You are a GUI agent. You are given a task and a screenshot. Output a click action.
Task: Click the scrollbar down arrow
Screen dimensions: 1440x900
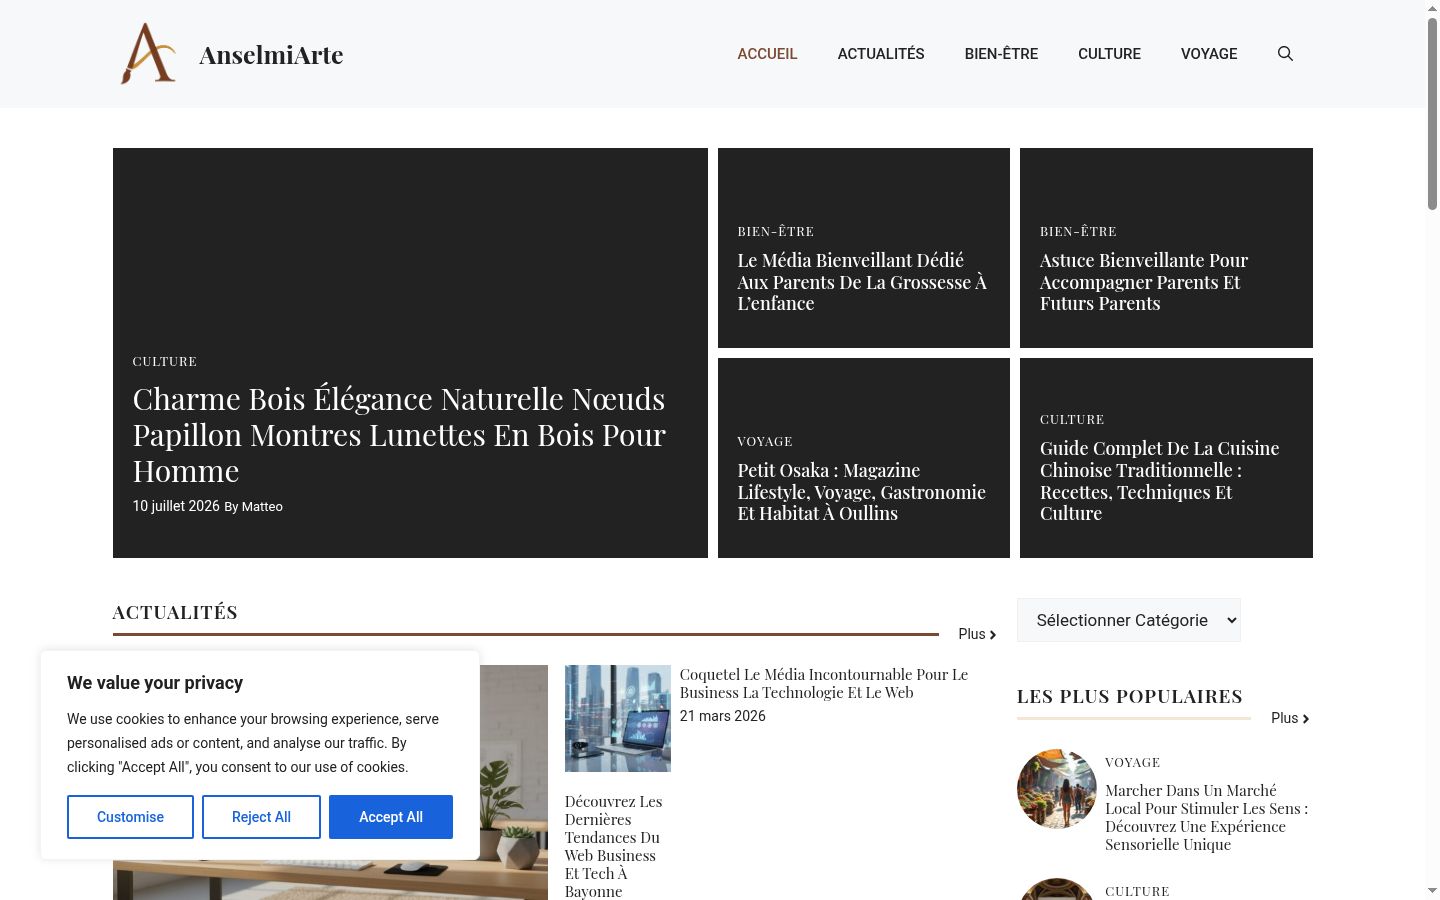point(1432,891)
